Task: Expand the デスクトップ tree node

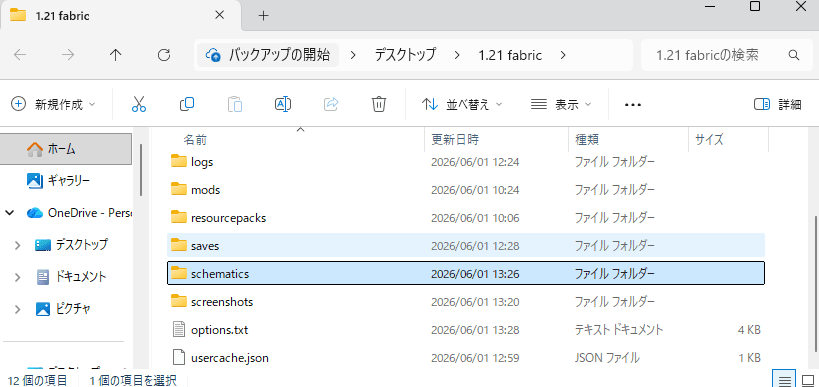Action: click(17, 245)
